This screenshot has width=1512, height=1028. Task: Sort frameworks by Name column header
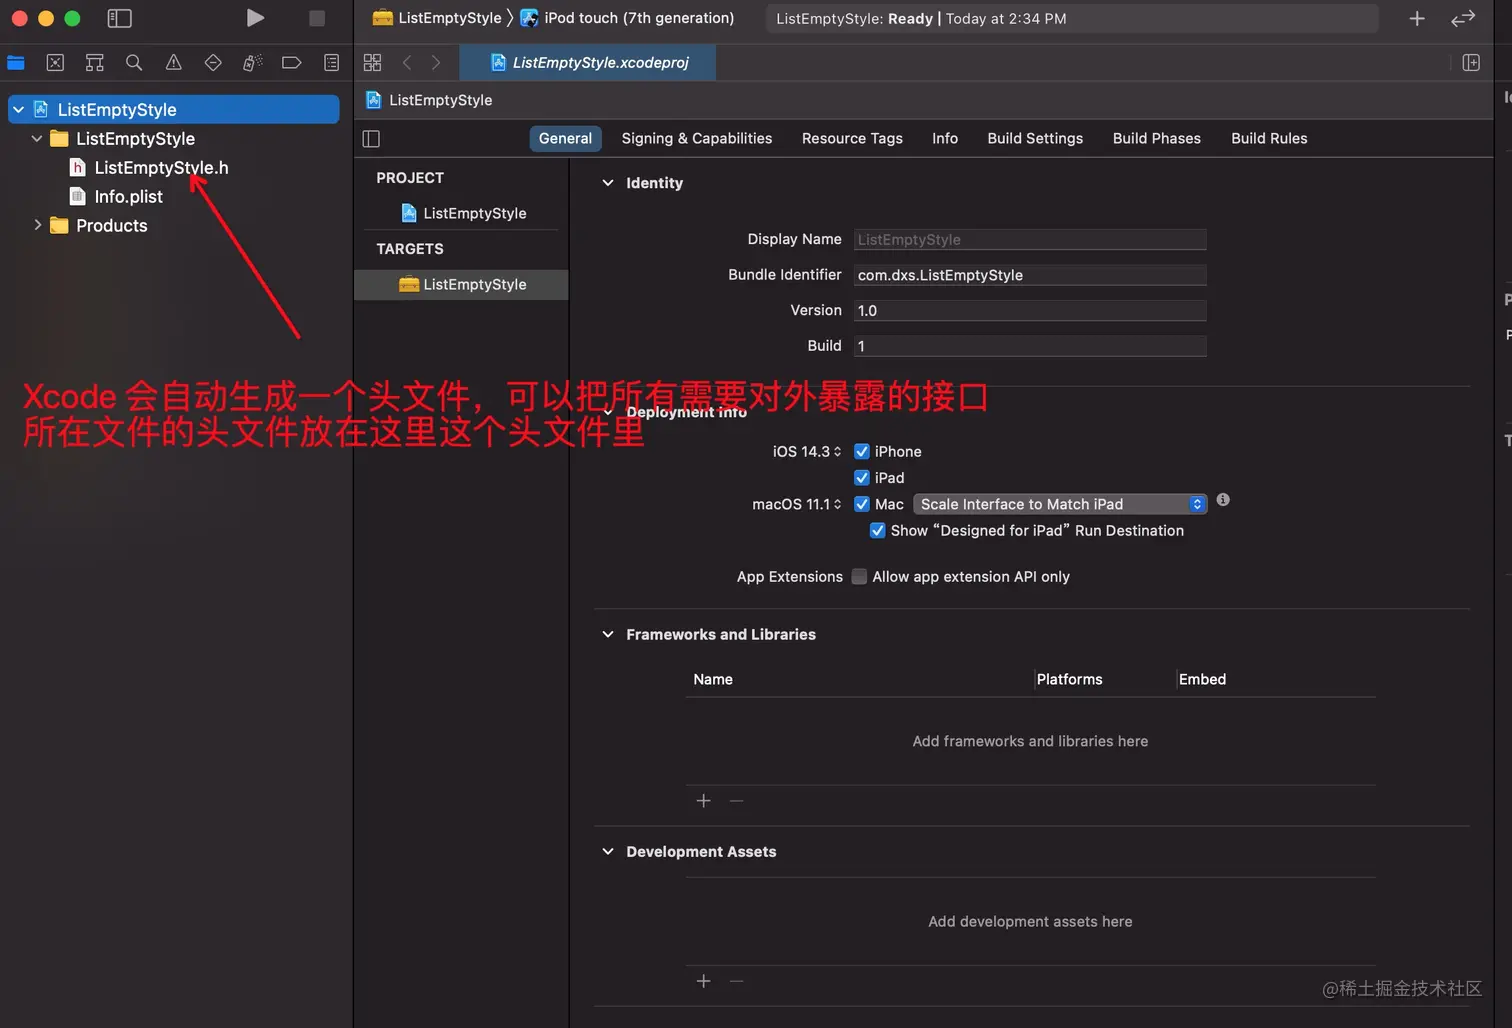[713, 680]
